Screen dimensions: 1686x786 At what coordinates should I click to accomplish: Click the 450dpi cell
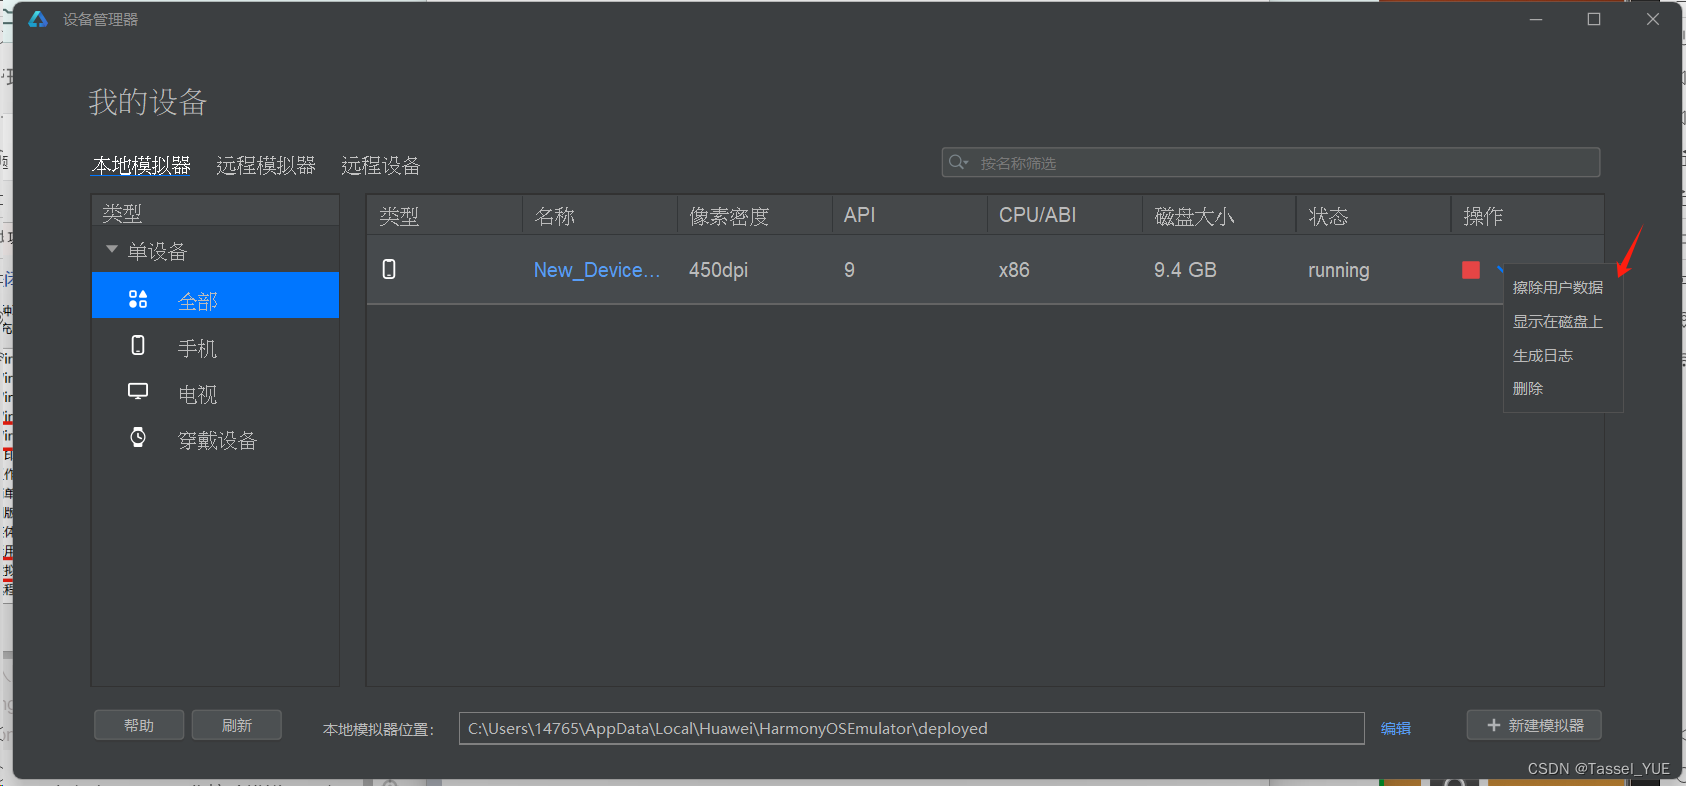[718, 270]
